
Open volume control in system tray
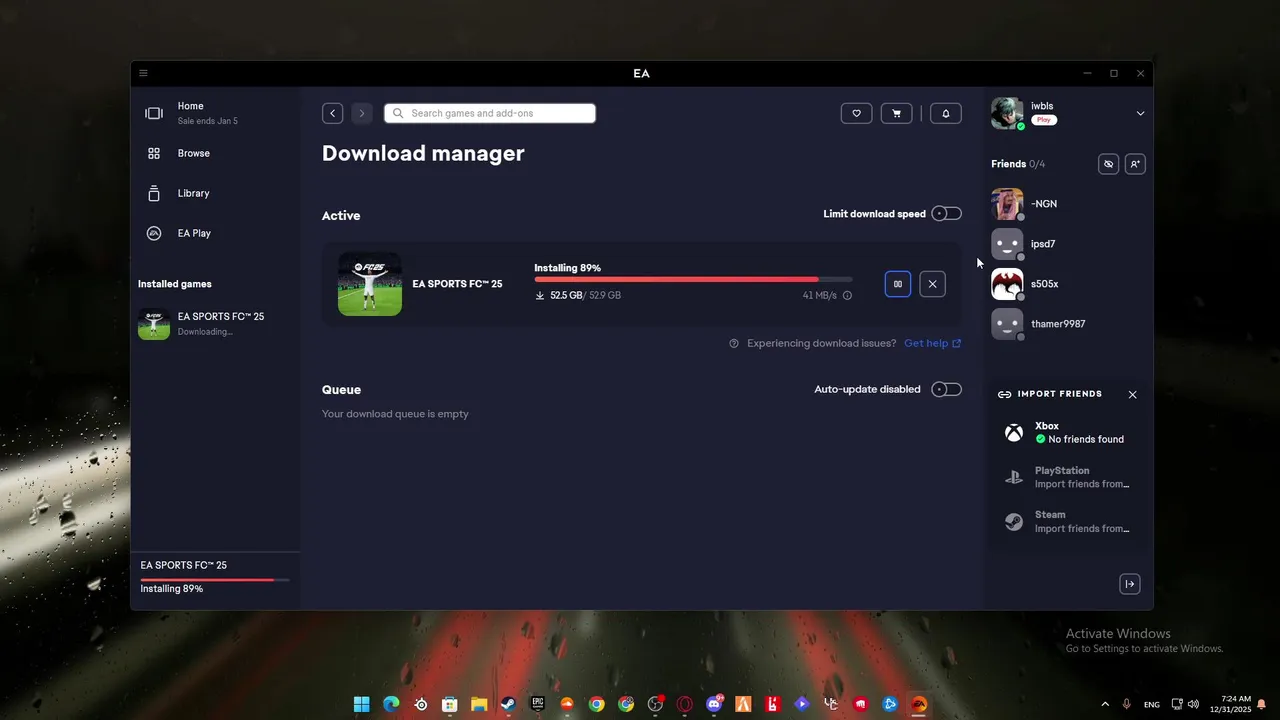[1193, 704]
